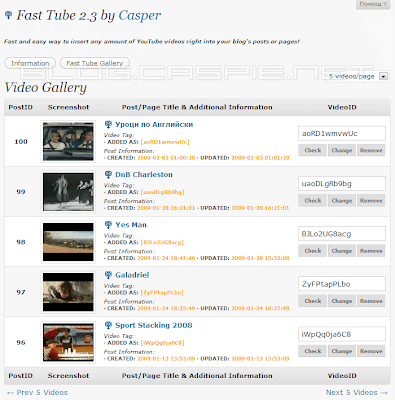Remove video from post 98
Screen dimensions: 395x400
(x=371, y=251)
